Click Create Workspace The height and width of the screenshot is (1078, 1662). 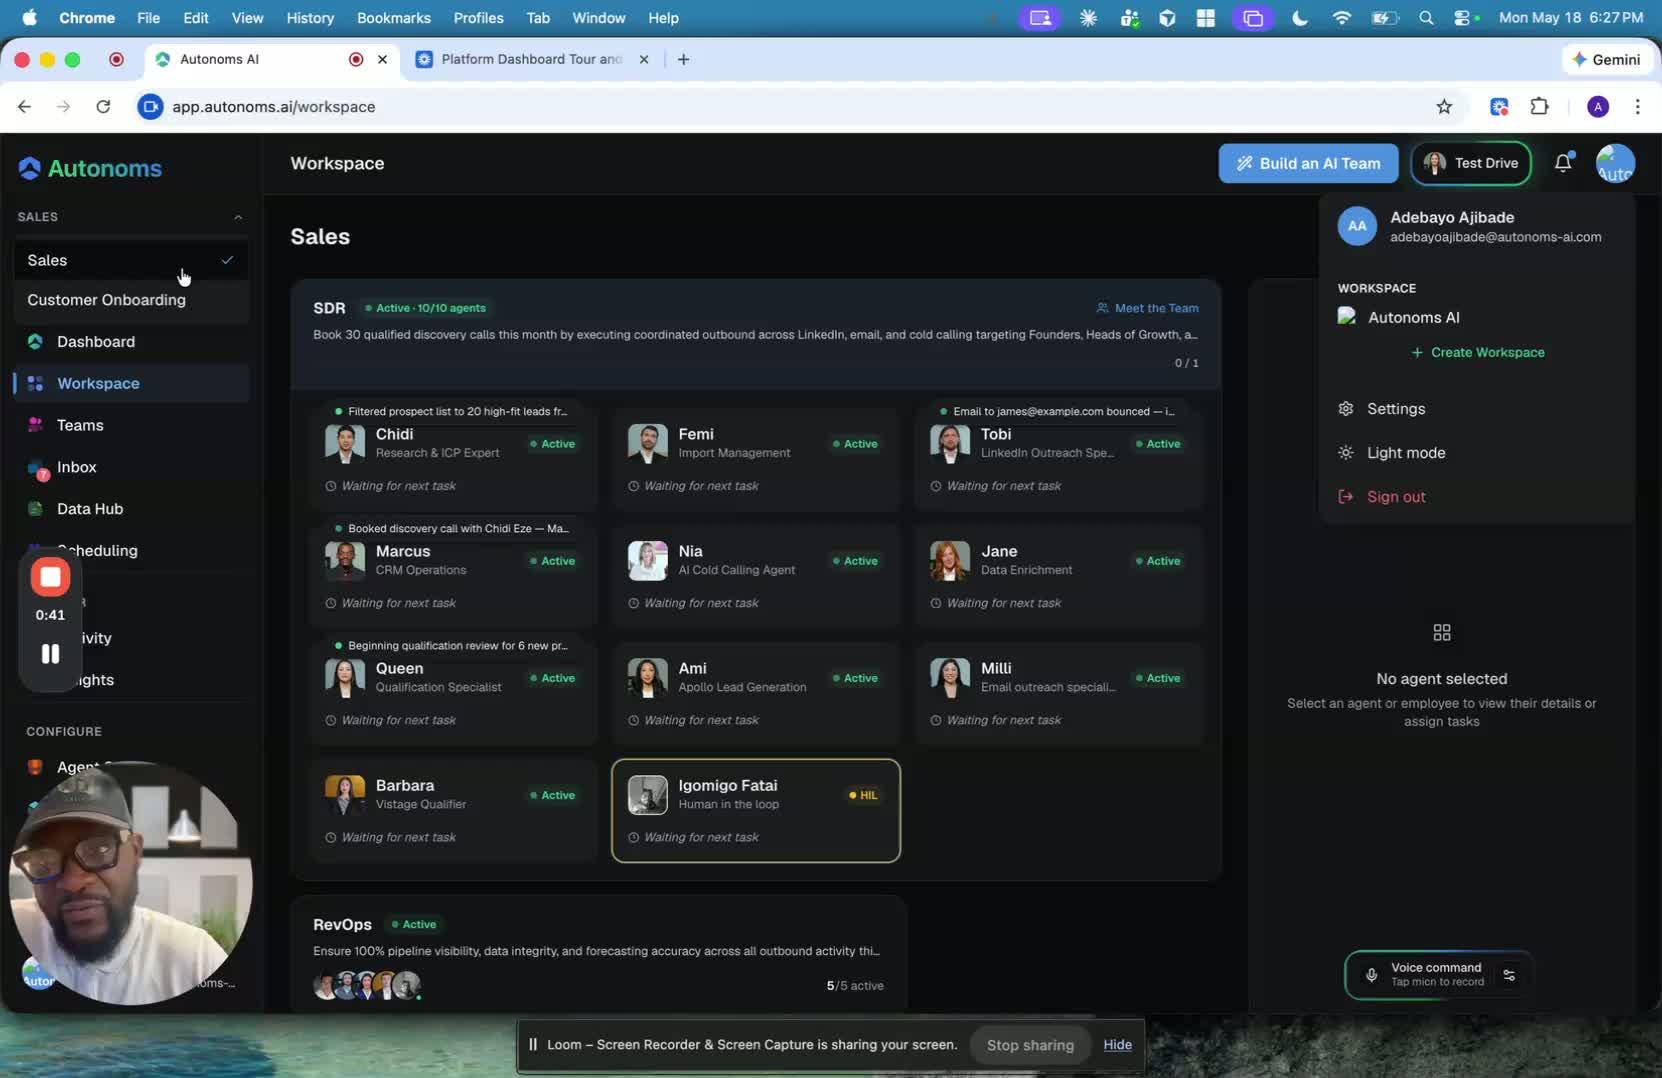[x=1478, y=353]
